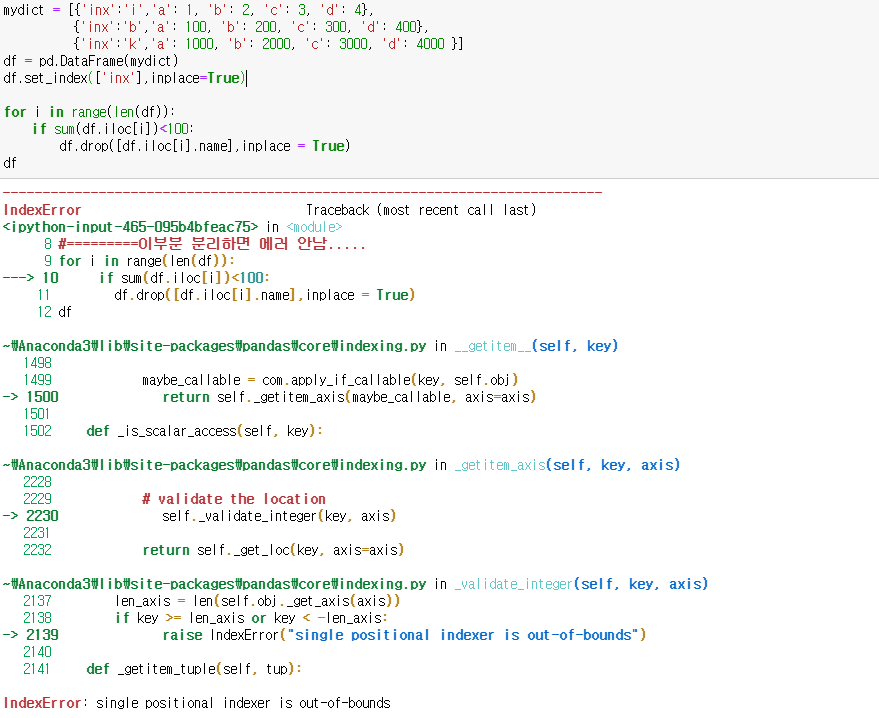Click the '# validate the location' comment
This screenshot has height=718, width=879.
(x=234, y=499)
